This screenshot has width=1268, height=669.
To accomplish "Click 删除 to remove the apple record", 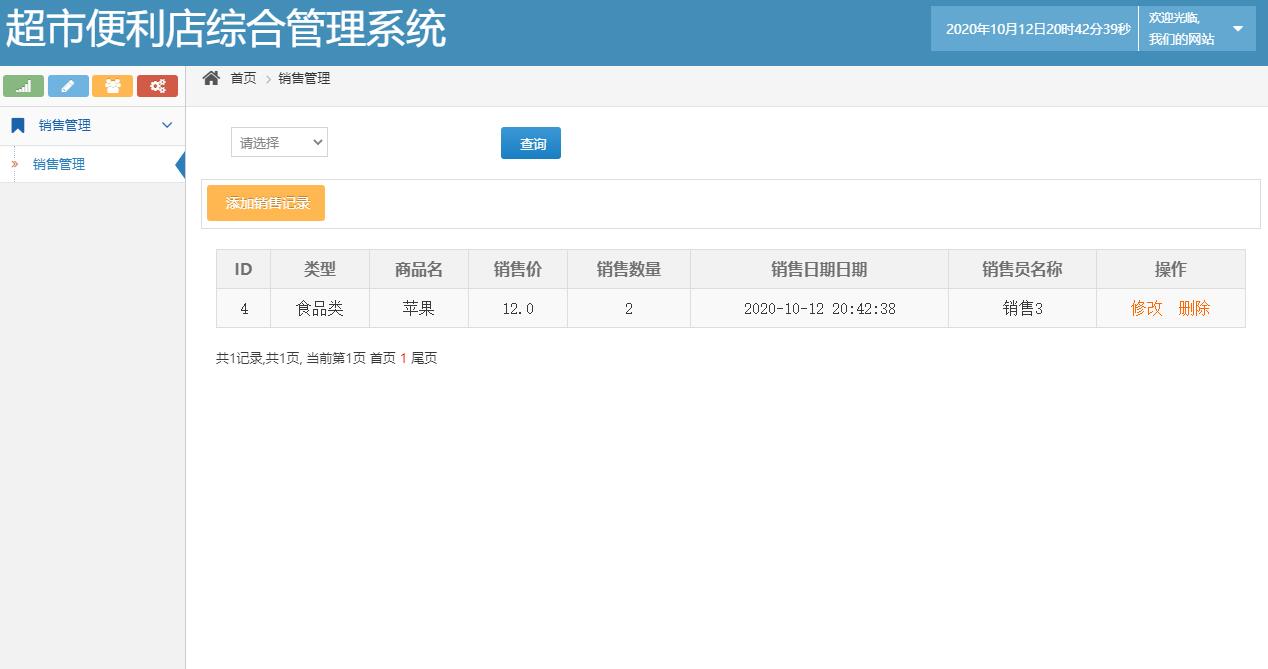I will 1196,308.
